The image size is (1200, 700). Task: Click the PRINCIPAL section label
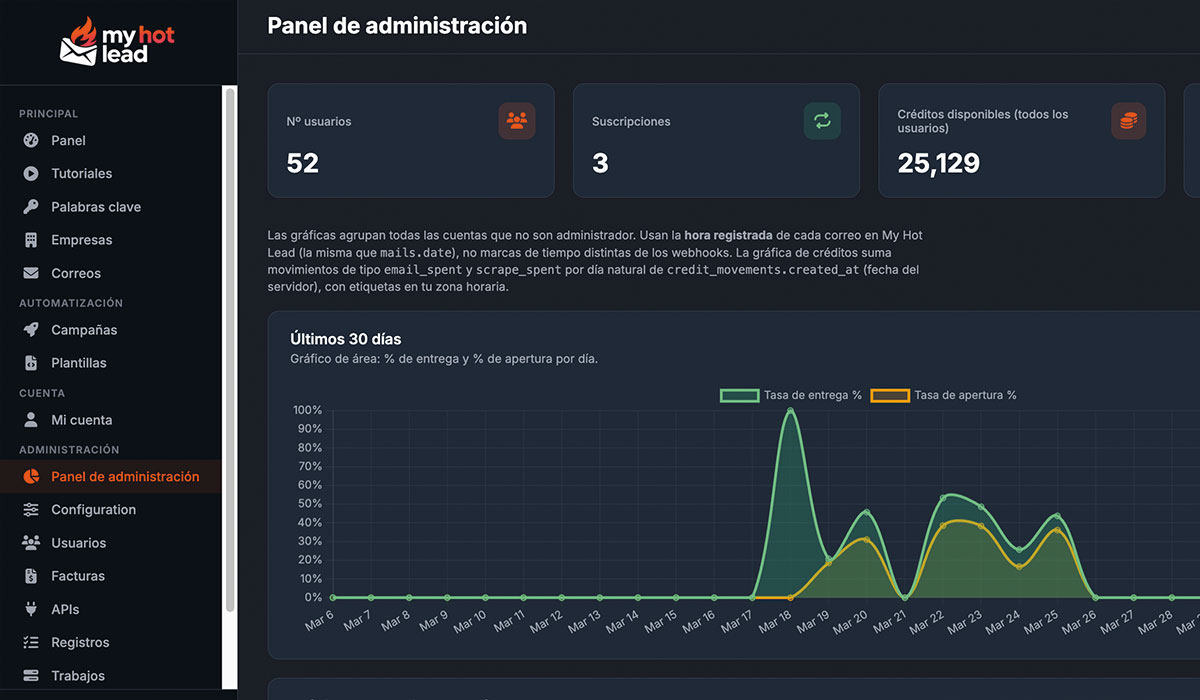point(49,114)
